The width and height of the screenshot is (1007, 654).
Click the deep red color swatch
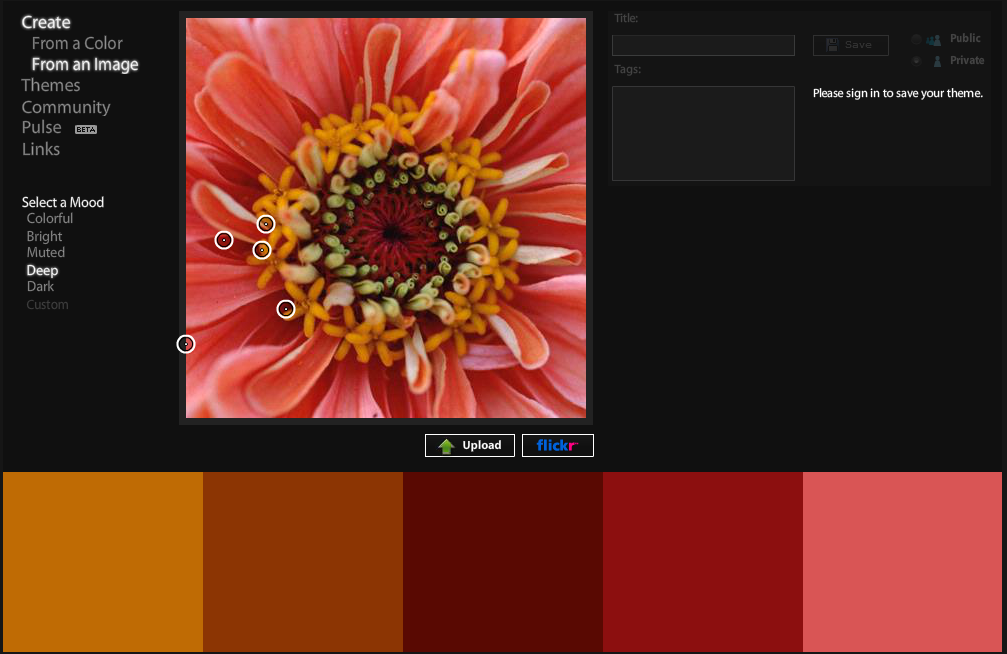pyautogui.click(x=703, y=562)
